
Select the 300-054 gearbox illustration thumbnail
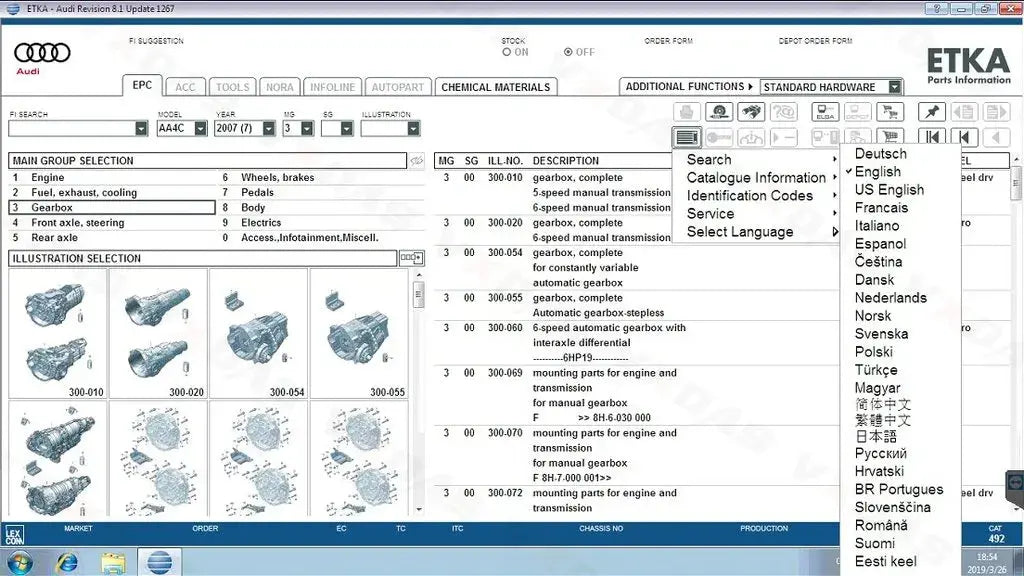click(259, 333)
